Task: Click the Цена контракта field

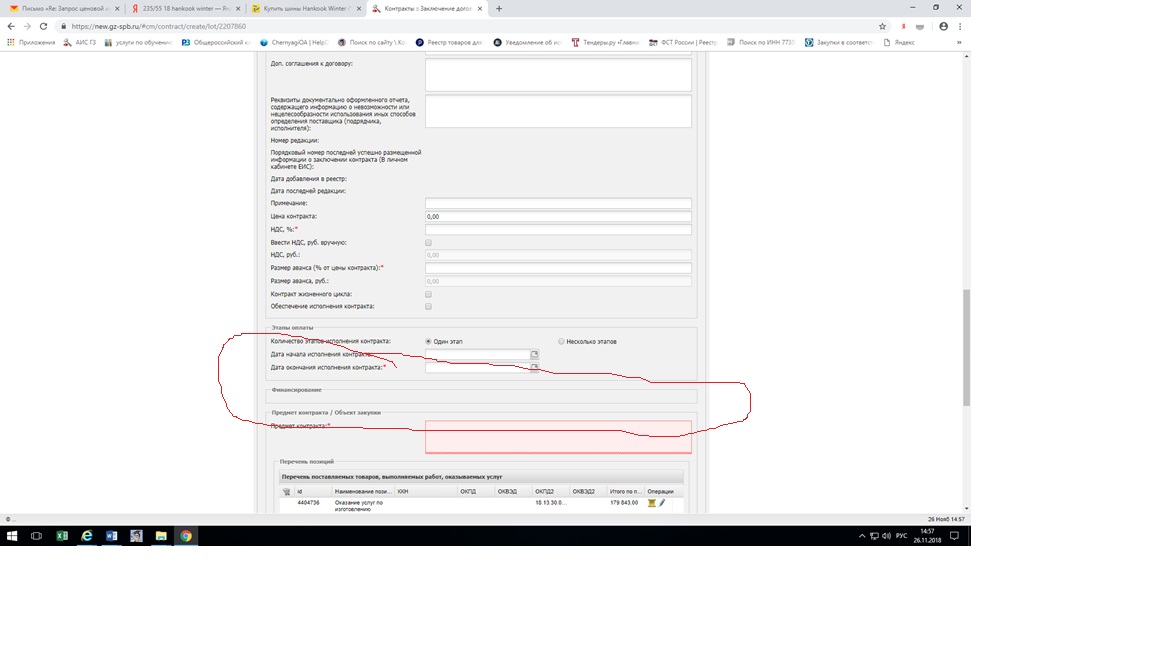Action: point(558,217)
